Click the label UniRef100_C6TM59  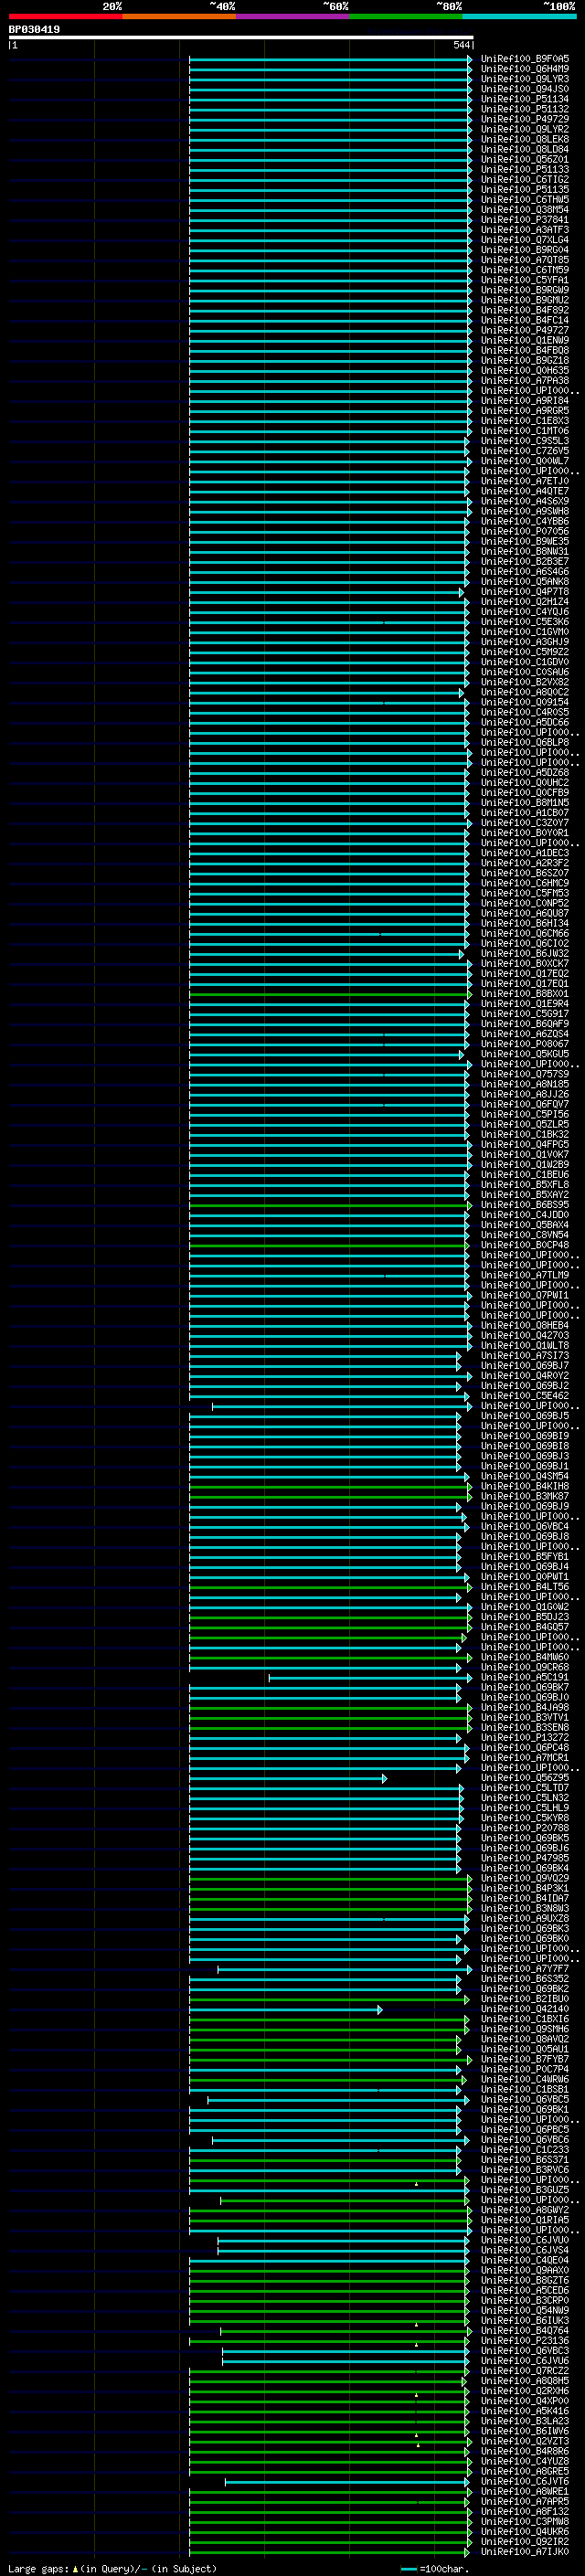click(525, 270)
